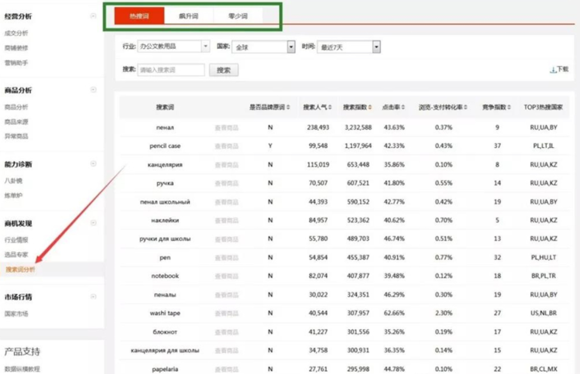
Task: Switch to the 零少词 tab
Action: (x=238, y=16)
